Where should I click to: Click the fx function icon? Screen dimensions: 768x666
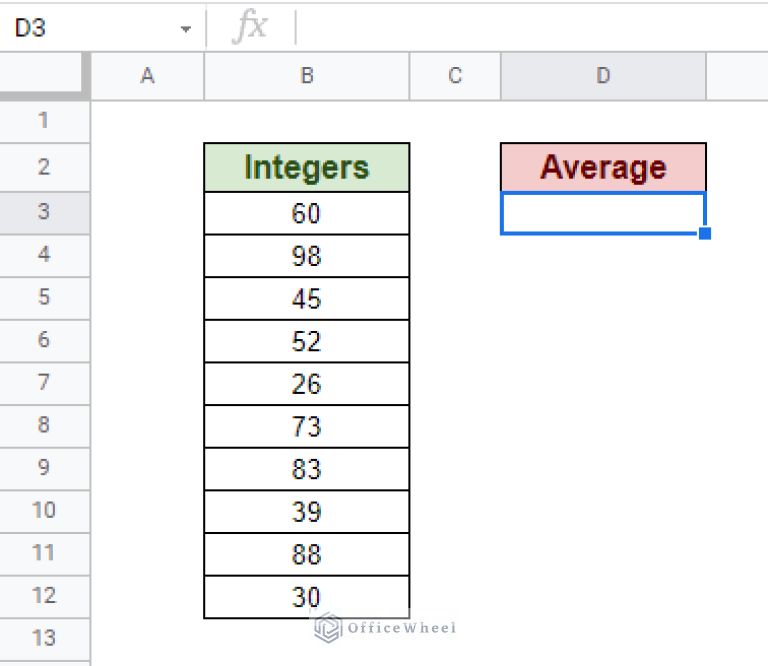coord(249,28)
